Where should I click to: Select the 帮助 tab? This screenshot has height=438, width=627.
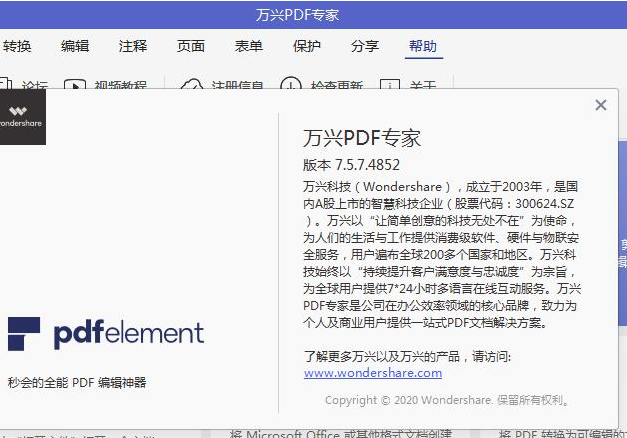click(x=423, y=46)
